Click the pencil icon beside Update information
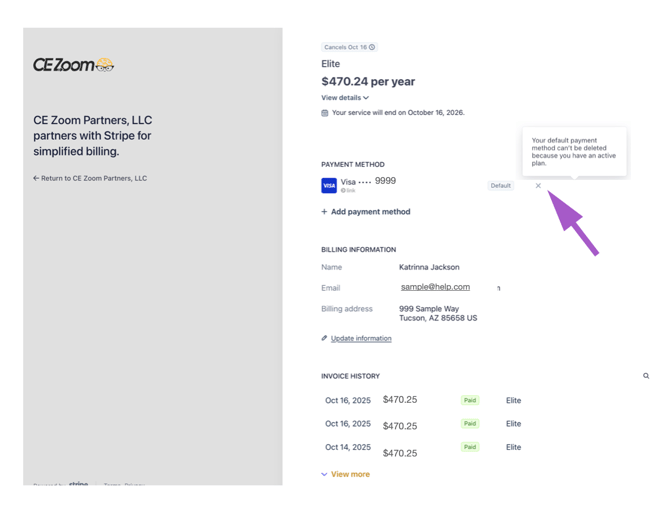Screen dimensions: 670x508 pos(324,338)
